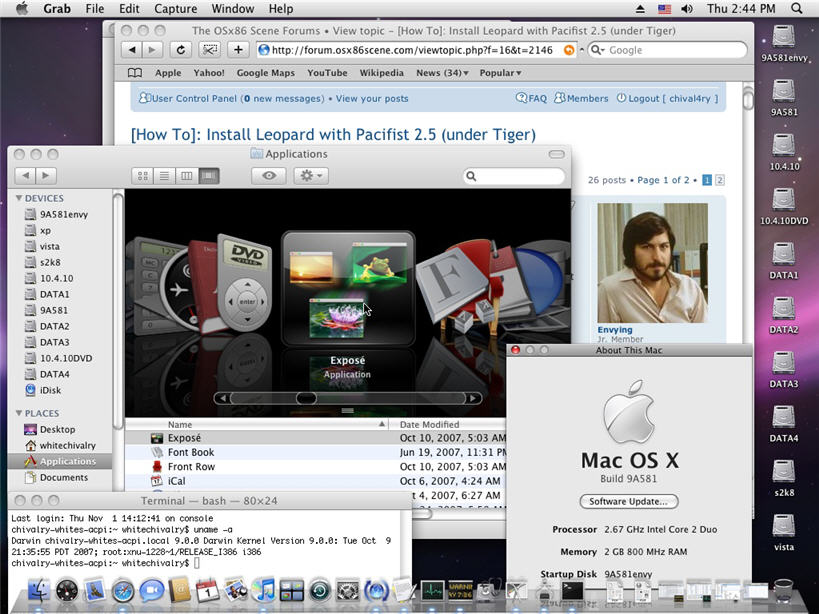Click the Name column sort arrow
This screenshot has height=614, width=819.
tap(382, 424)
